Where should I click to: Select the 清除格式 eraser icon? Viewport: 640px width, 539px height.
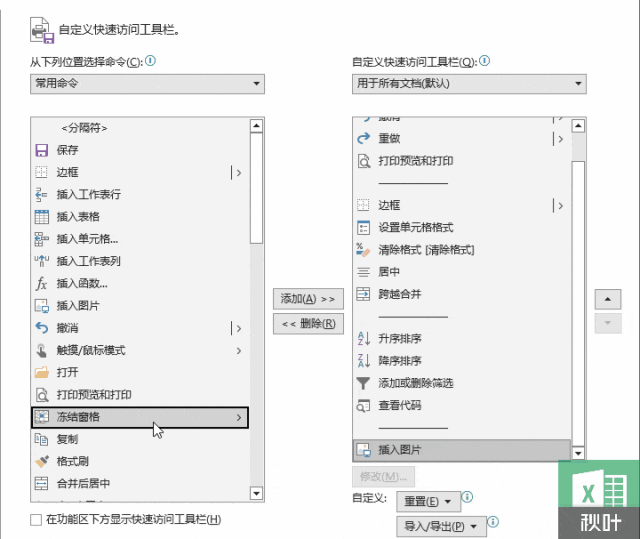(363, 250)
